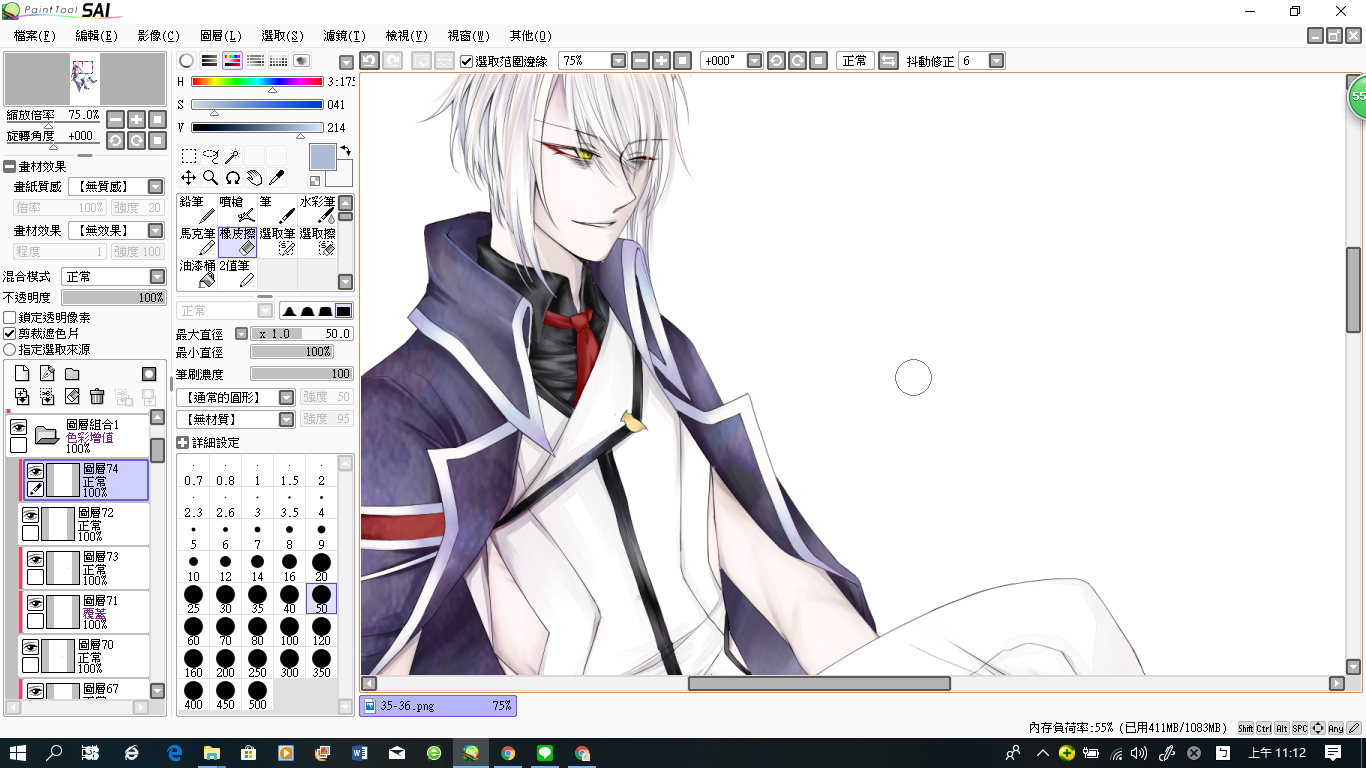This screenshot has width=1366, height=768.
Task: Choose the magic wand tool
Action: pos(232,156)
